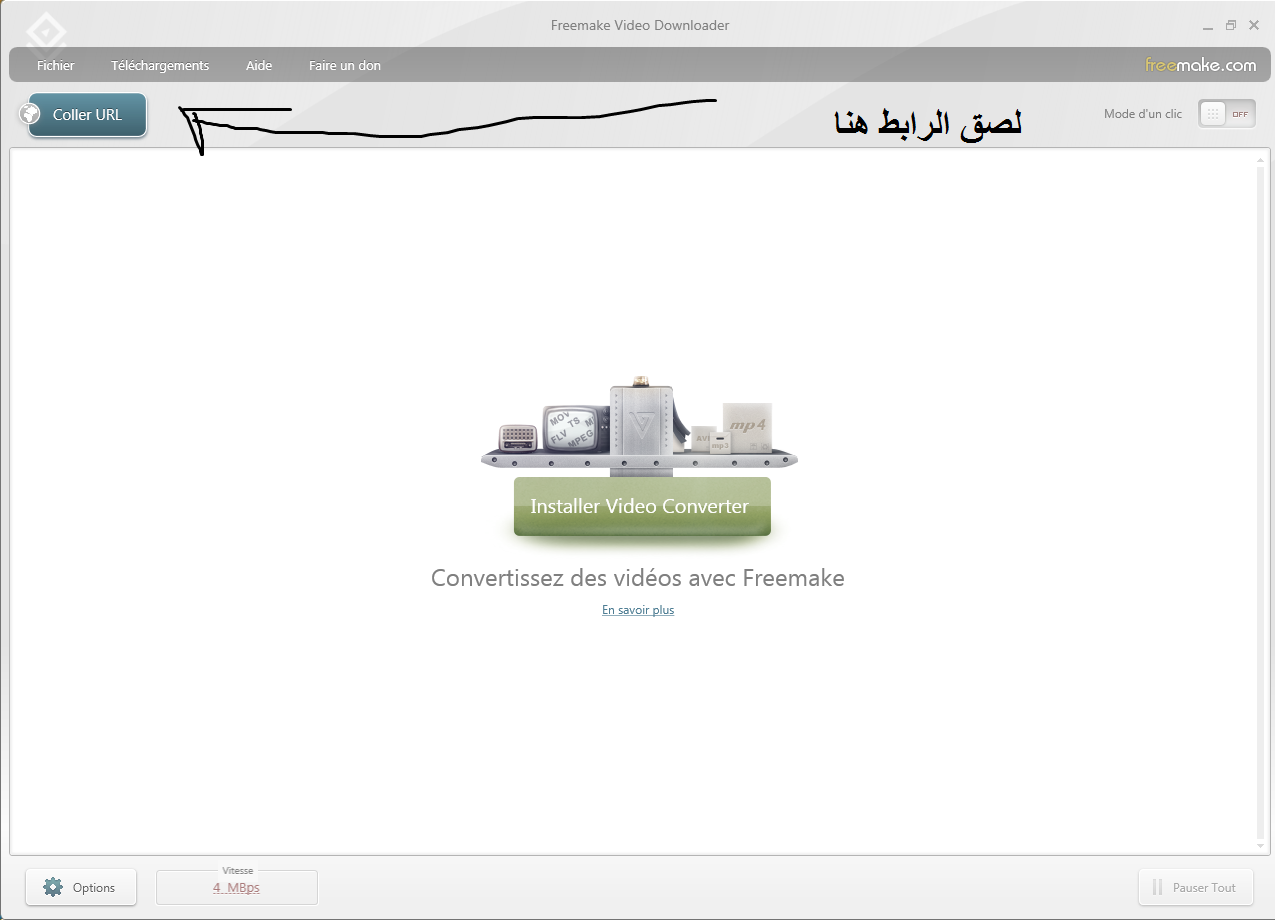Open the Fichier menu
The height and width of the screenshot is (920, 1275).
[x=56, y=65]
